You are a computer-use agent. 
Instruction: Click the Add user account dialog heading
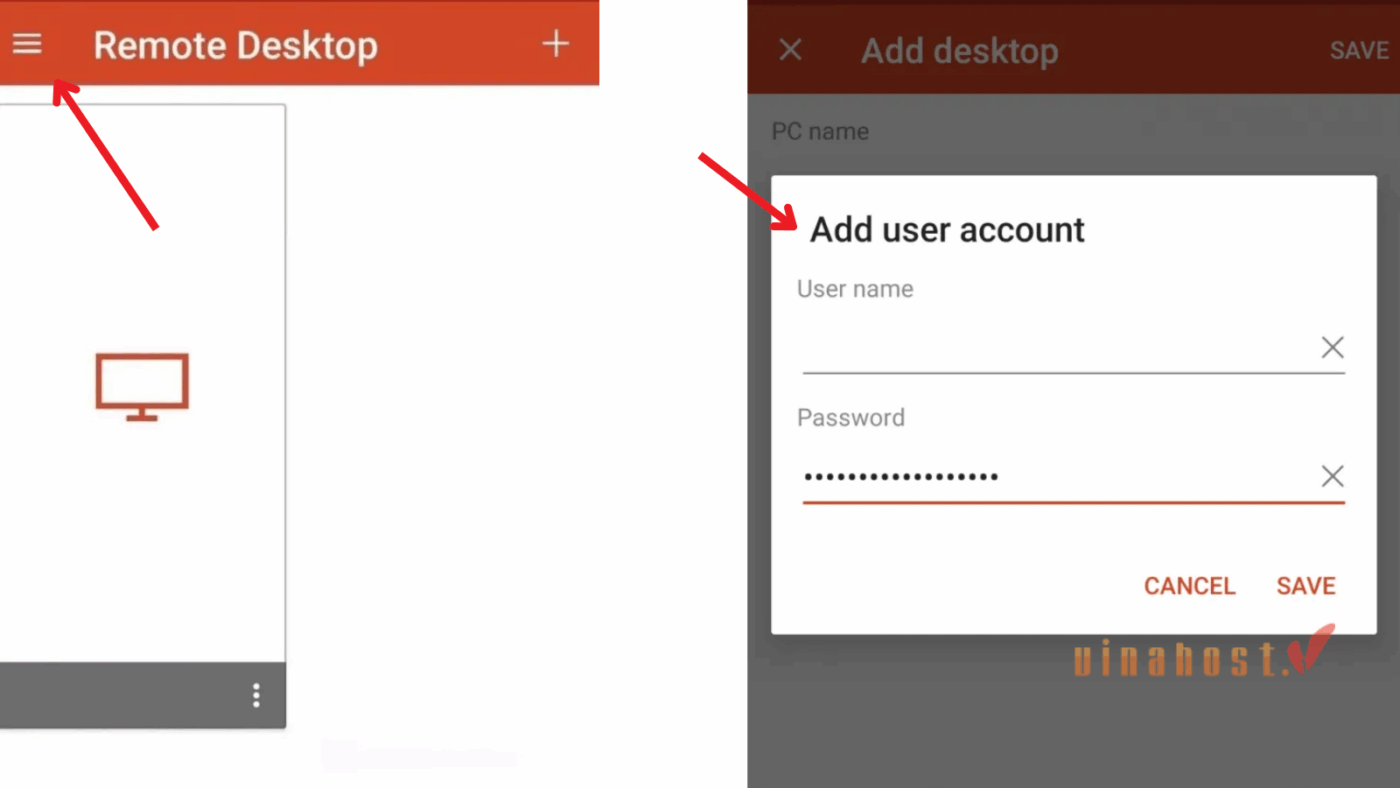click(x=947, y=230)
